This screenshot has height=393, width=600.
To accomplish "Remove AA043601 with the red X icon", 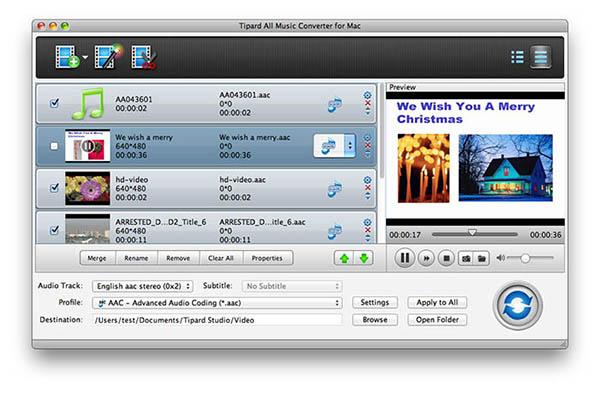I will click(x=367, y=103).
